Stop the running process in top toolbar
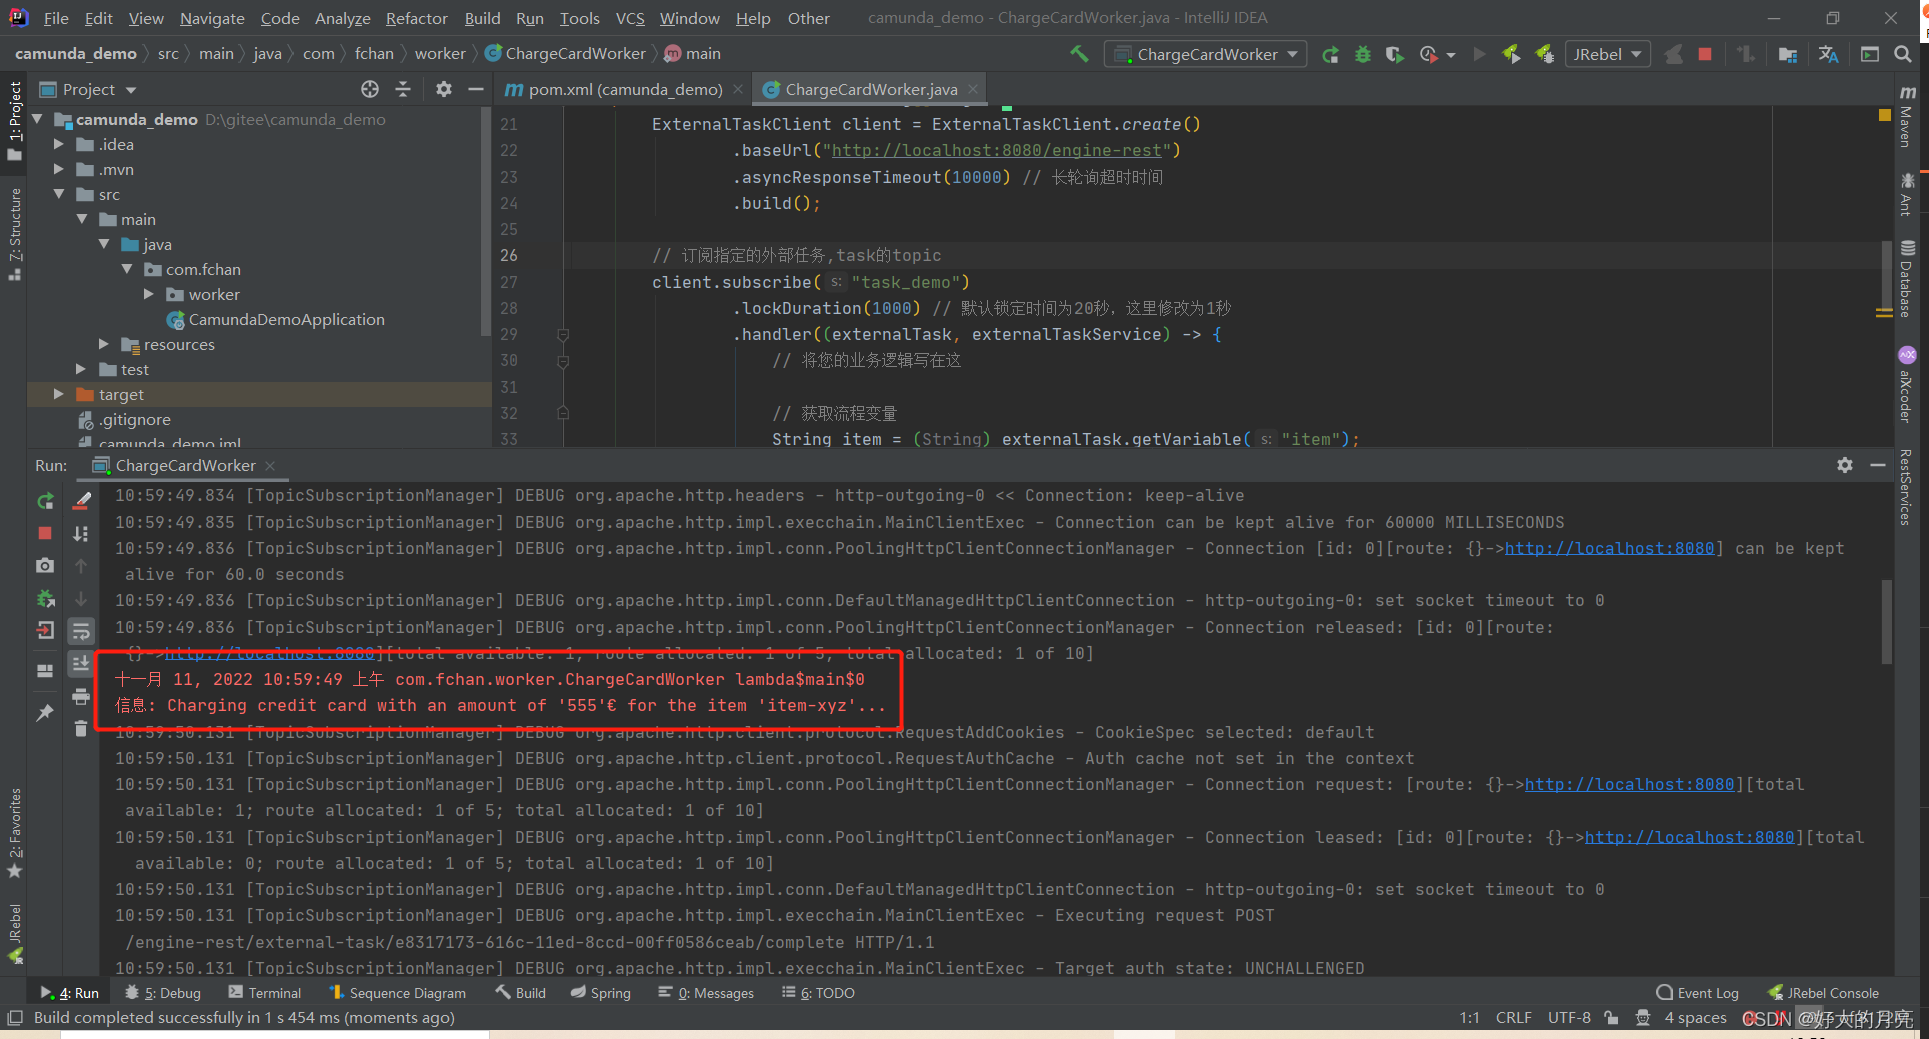This screenshot has width=1929, height=1039. coord(1705,54)
